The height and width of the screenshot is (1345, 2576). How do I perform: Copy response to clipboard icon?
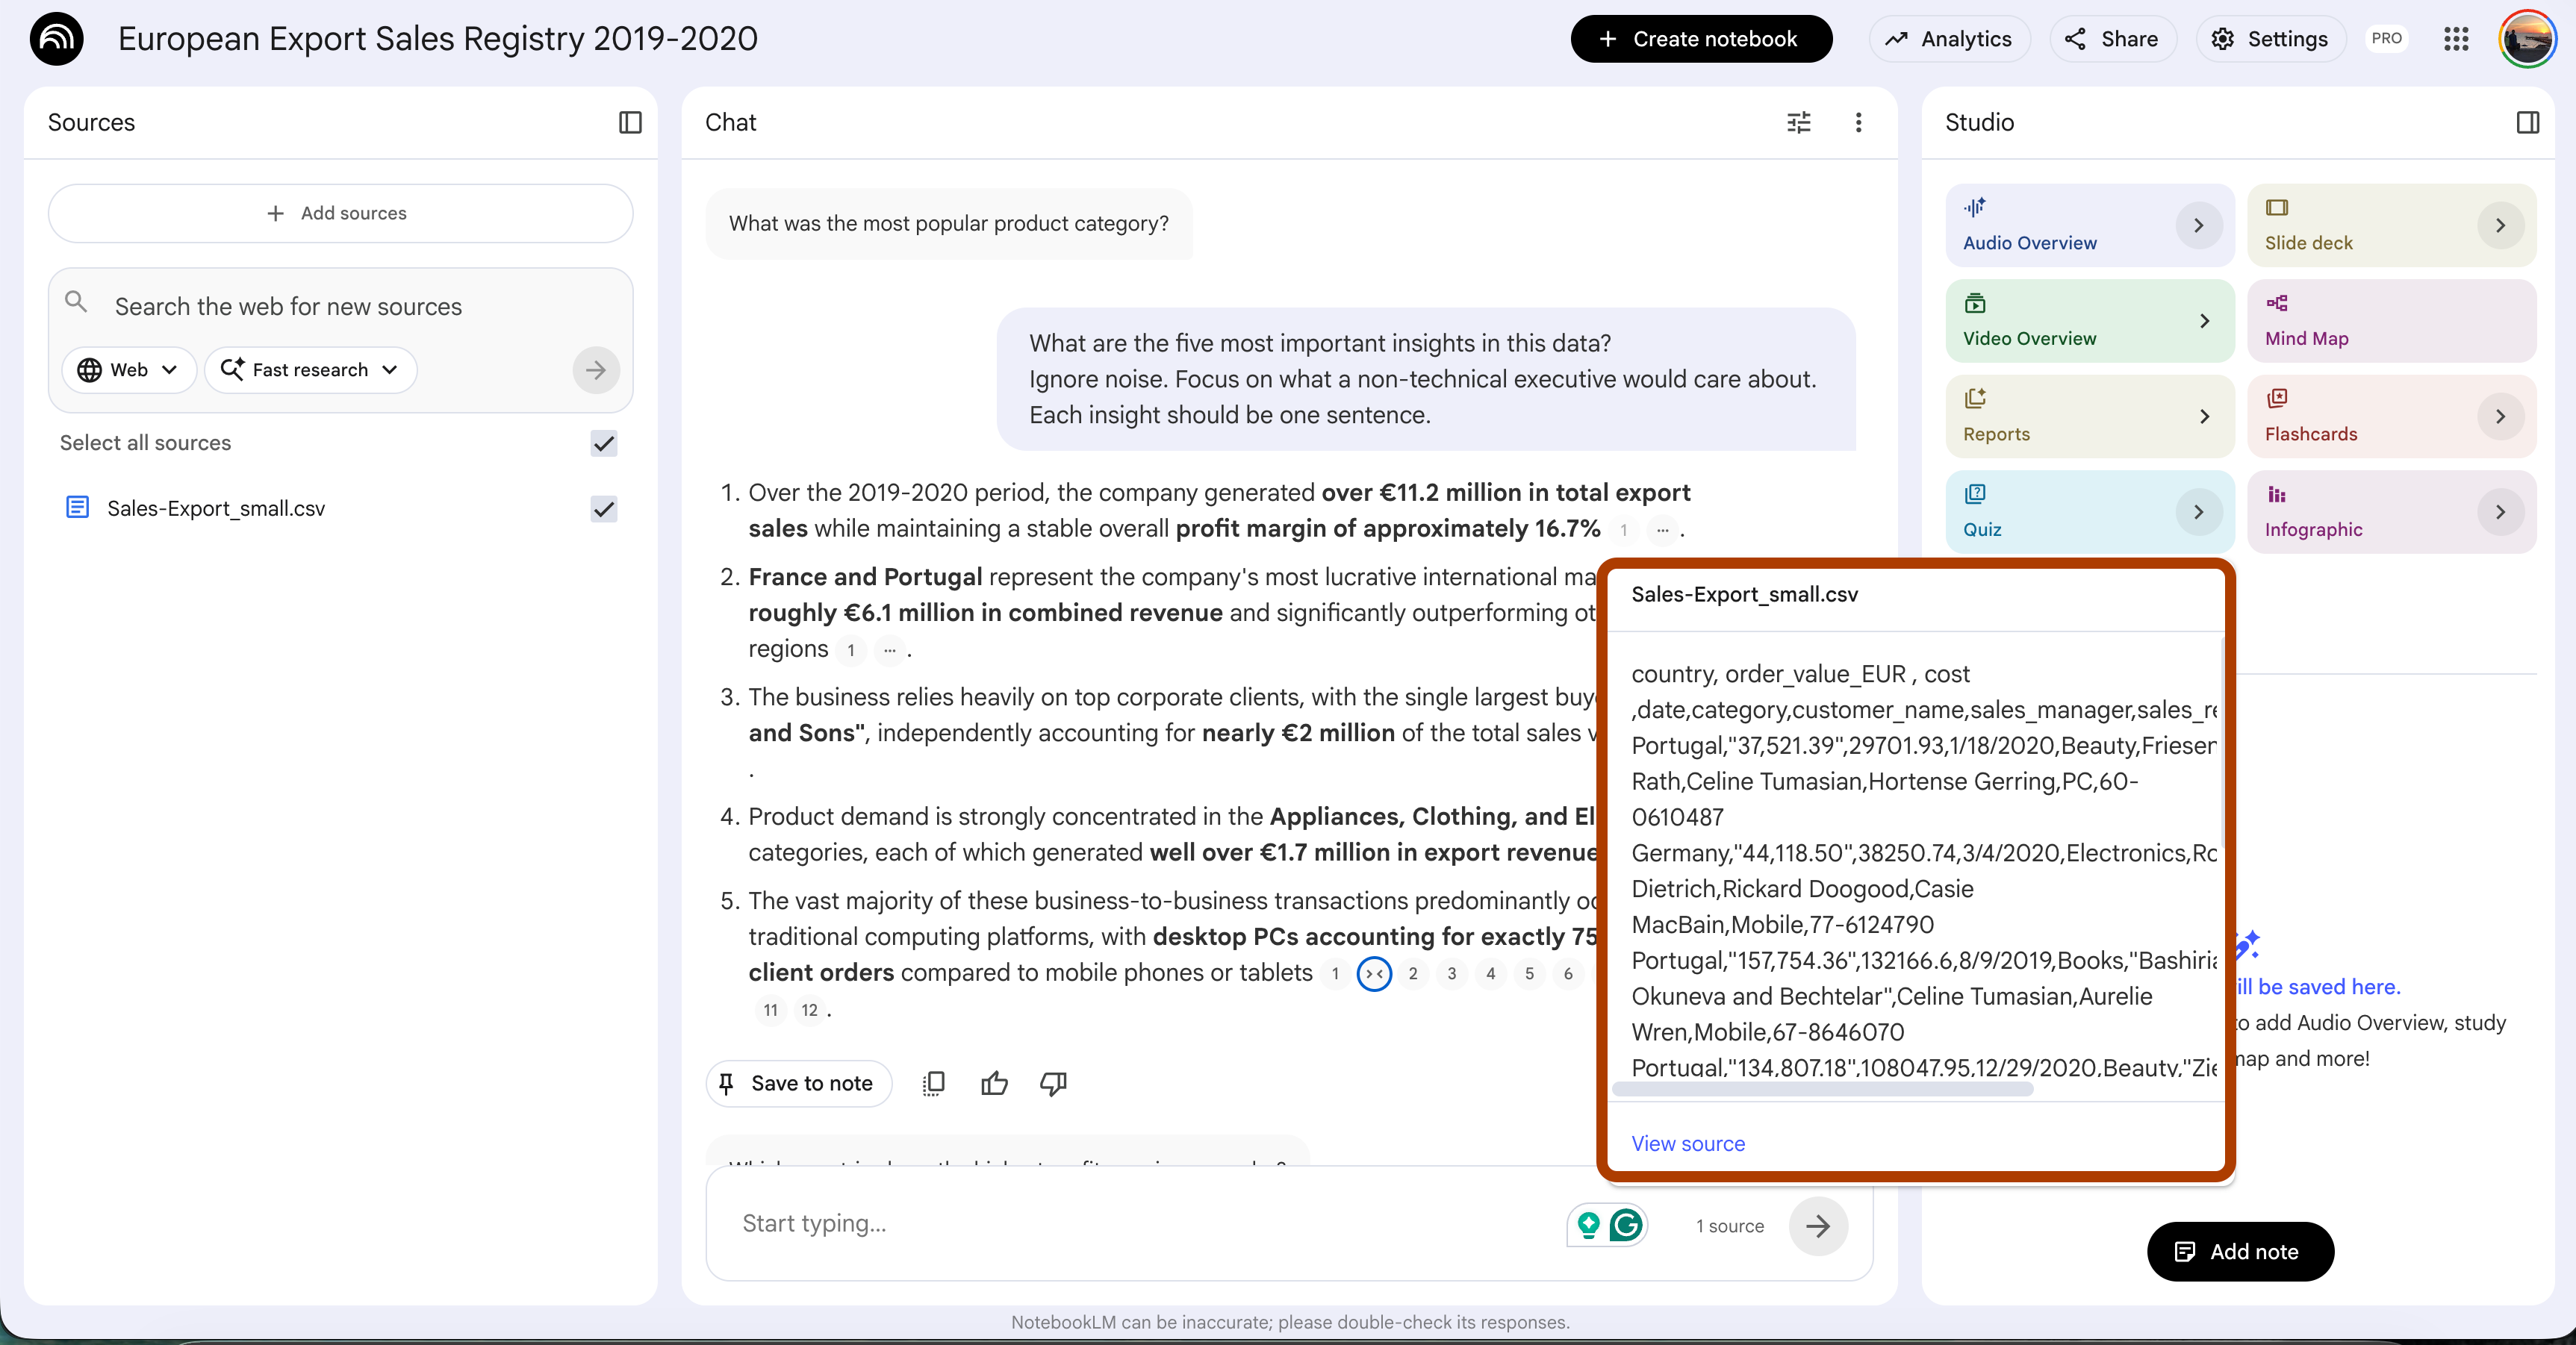point(933,1083)
